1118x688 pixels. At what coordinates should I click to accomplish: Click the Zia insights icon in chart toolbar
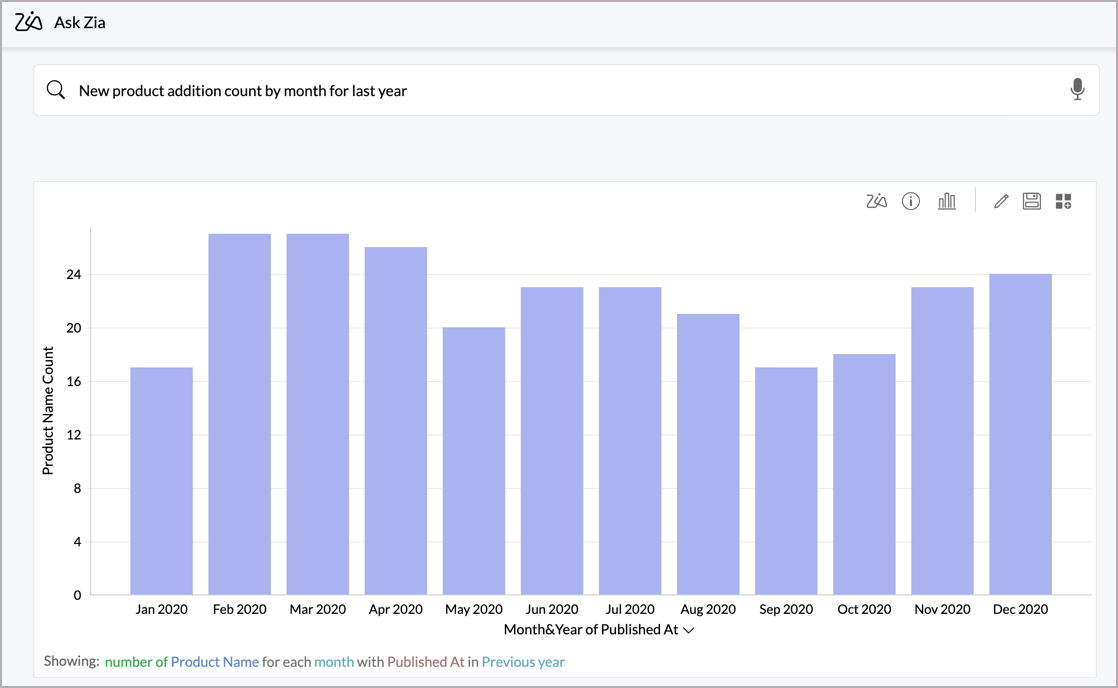[876, 201]
